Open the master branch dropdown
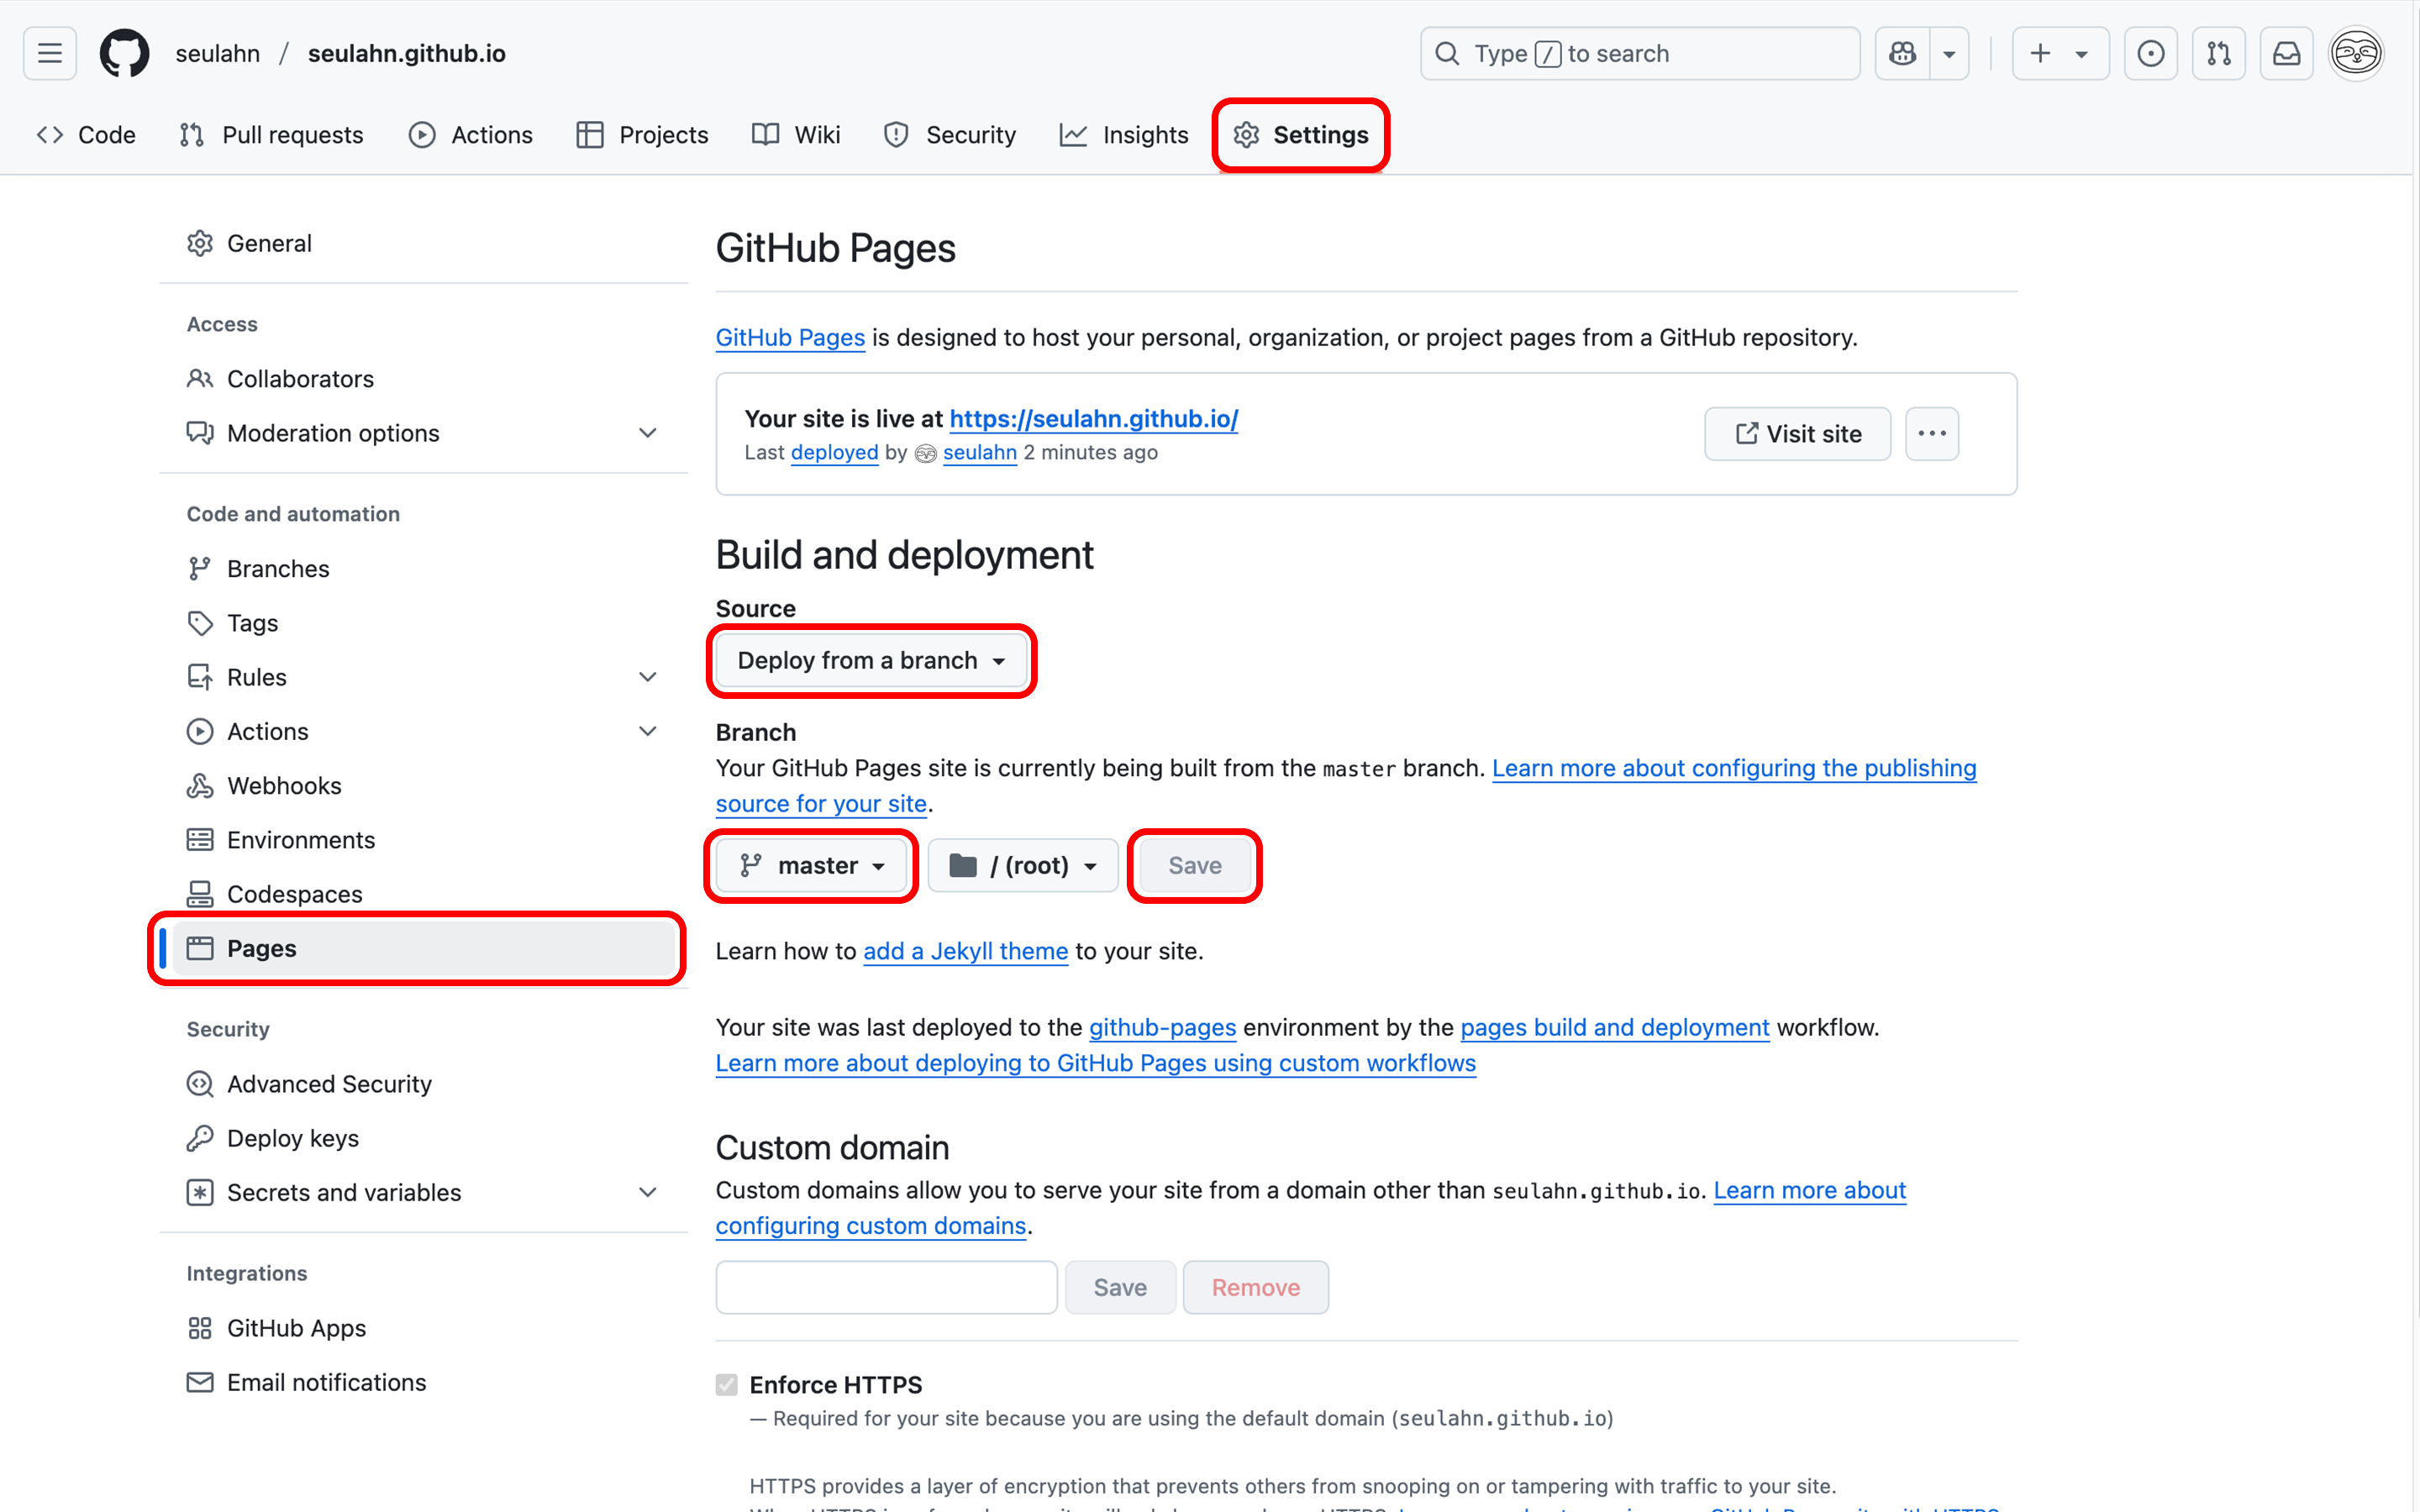 coord(811,866)
